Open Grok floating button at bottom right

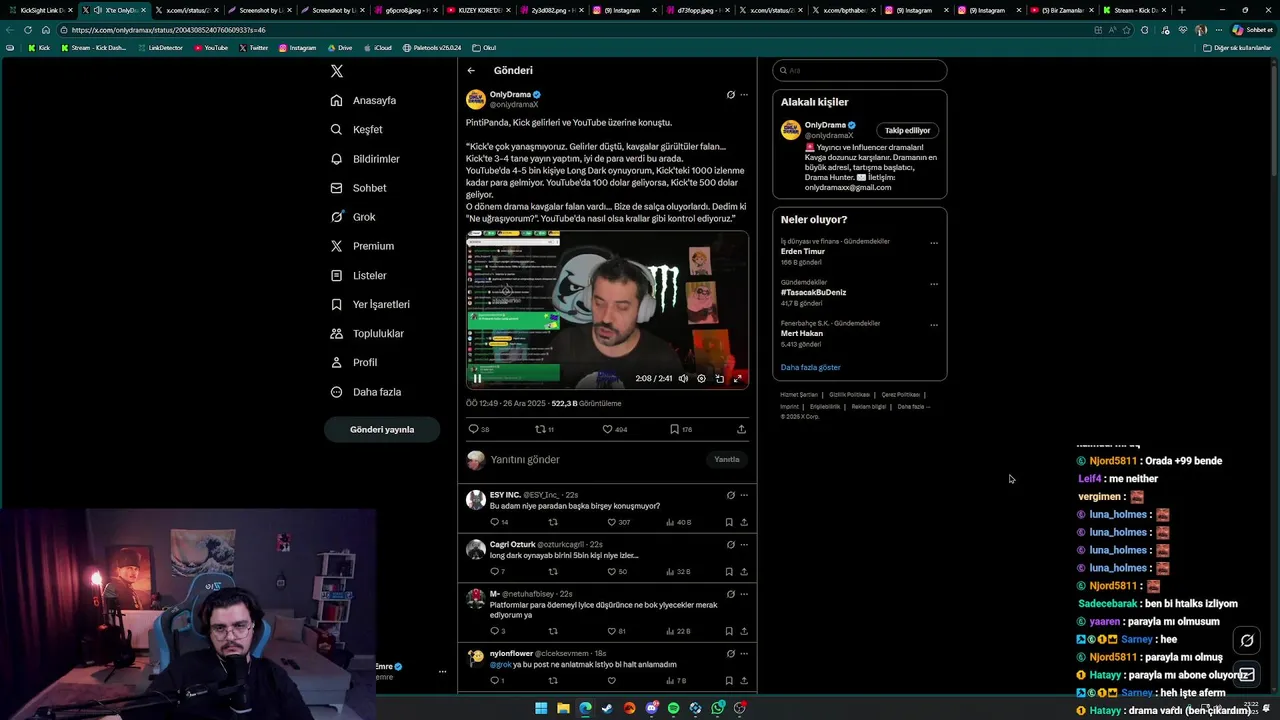point(1247,641)
